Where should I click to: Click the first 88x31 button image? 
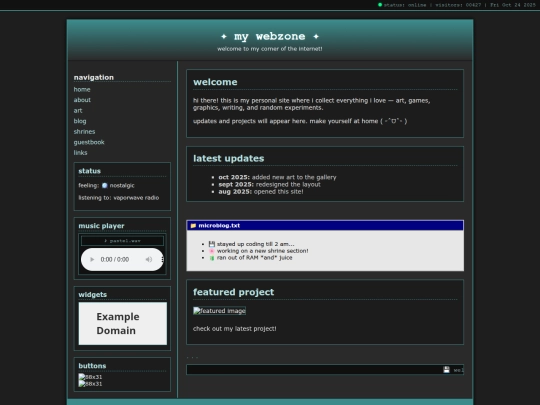coord(90,377)
